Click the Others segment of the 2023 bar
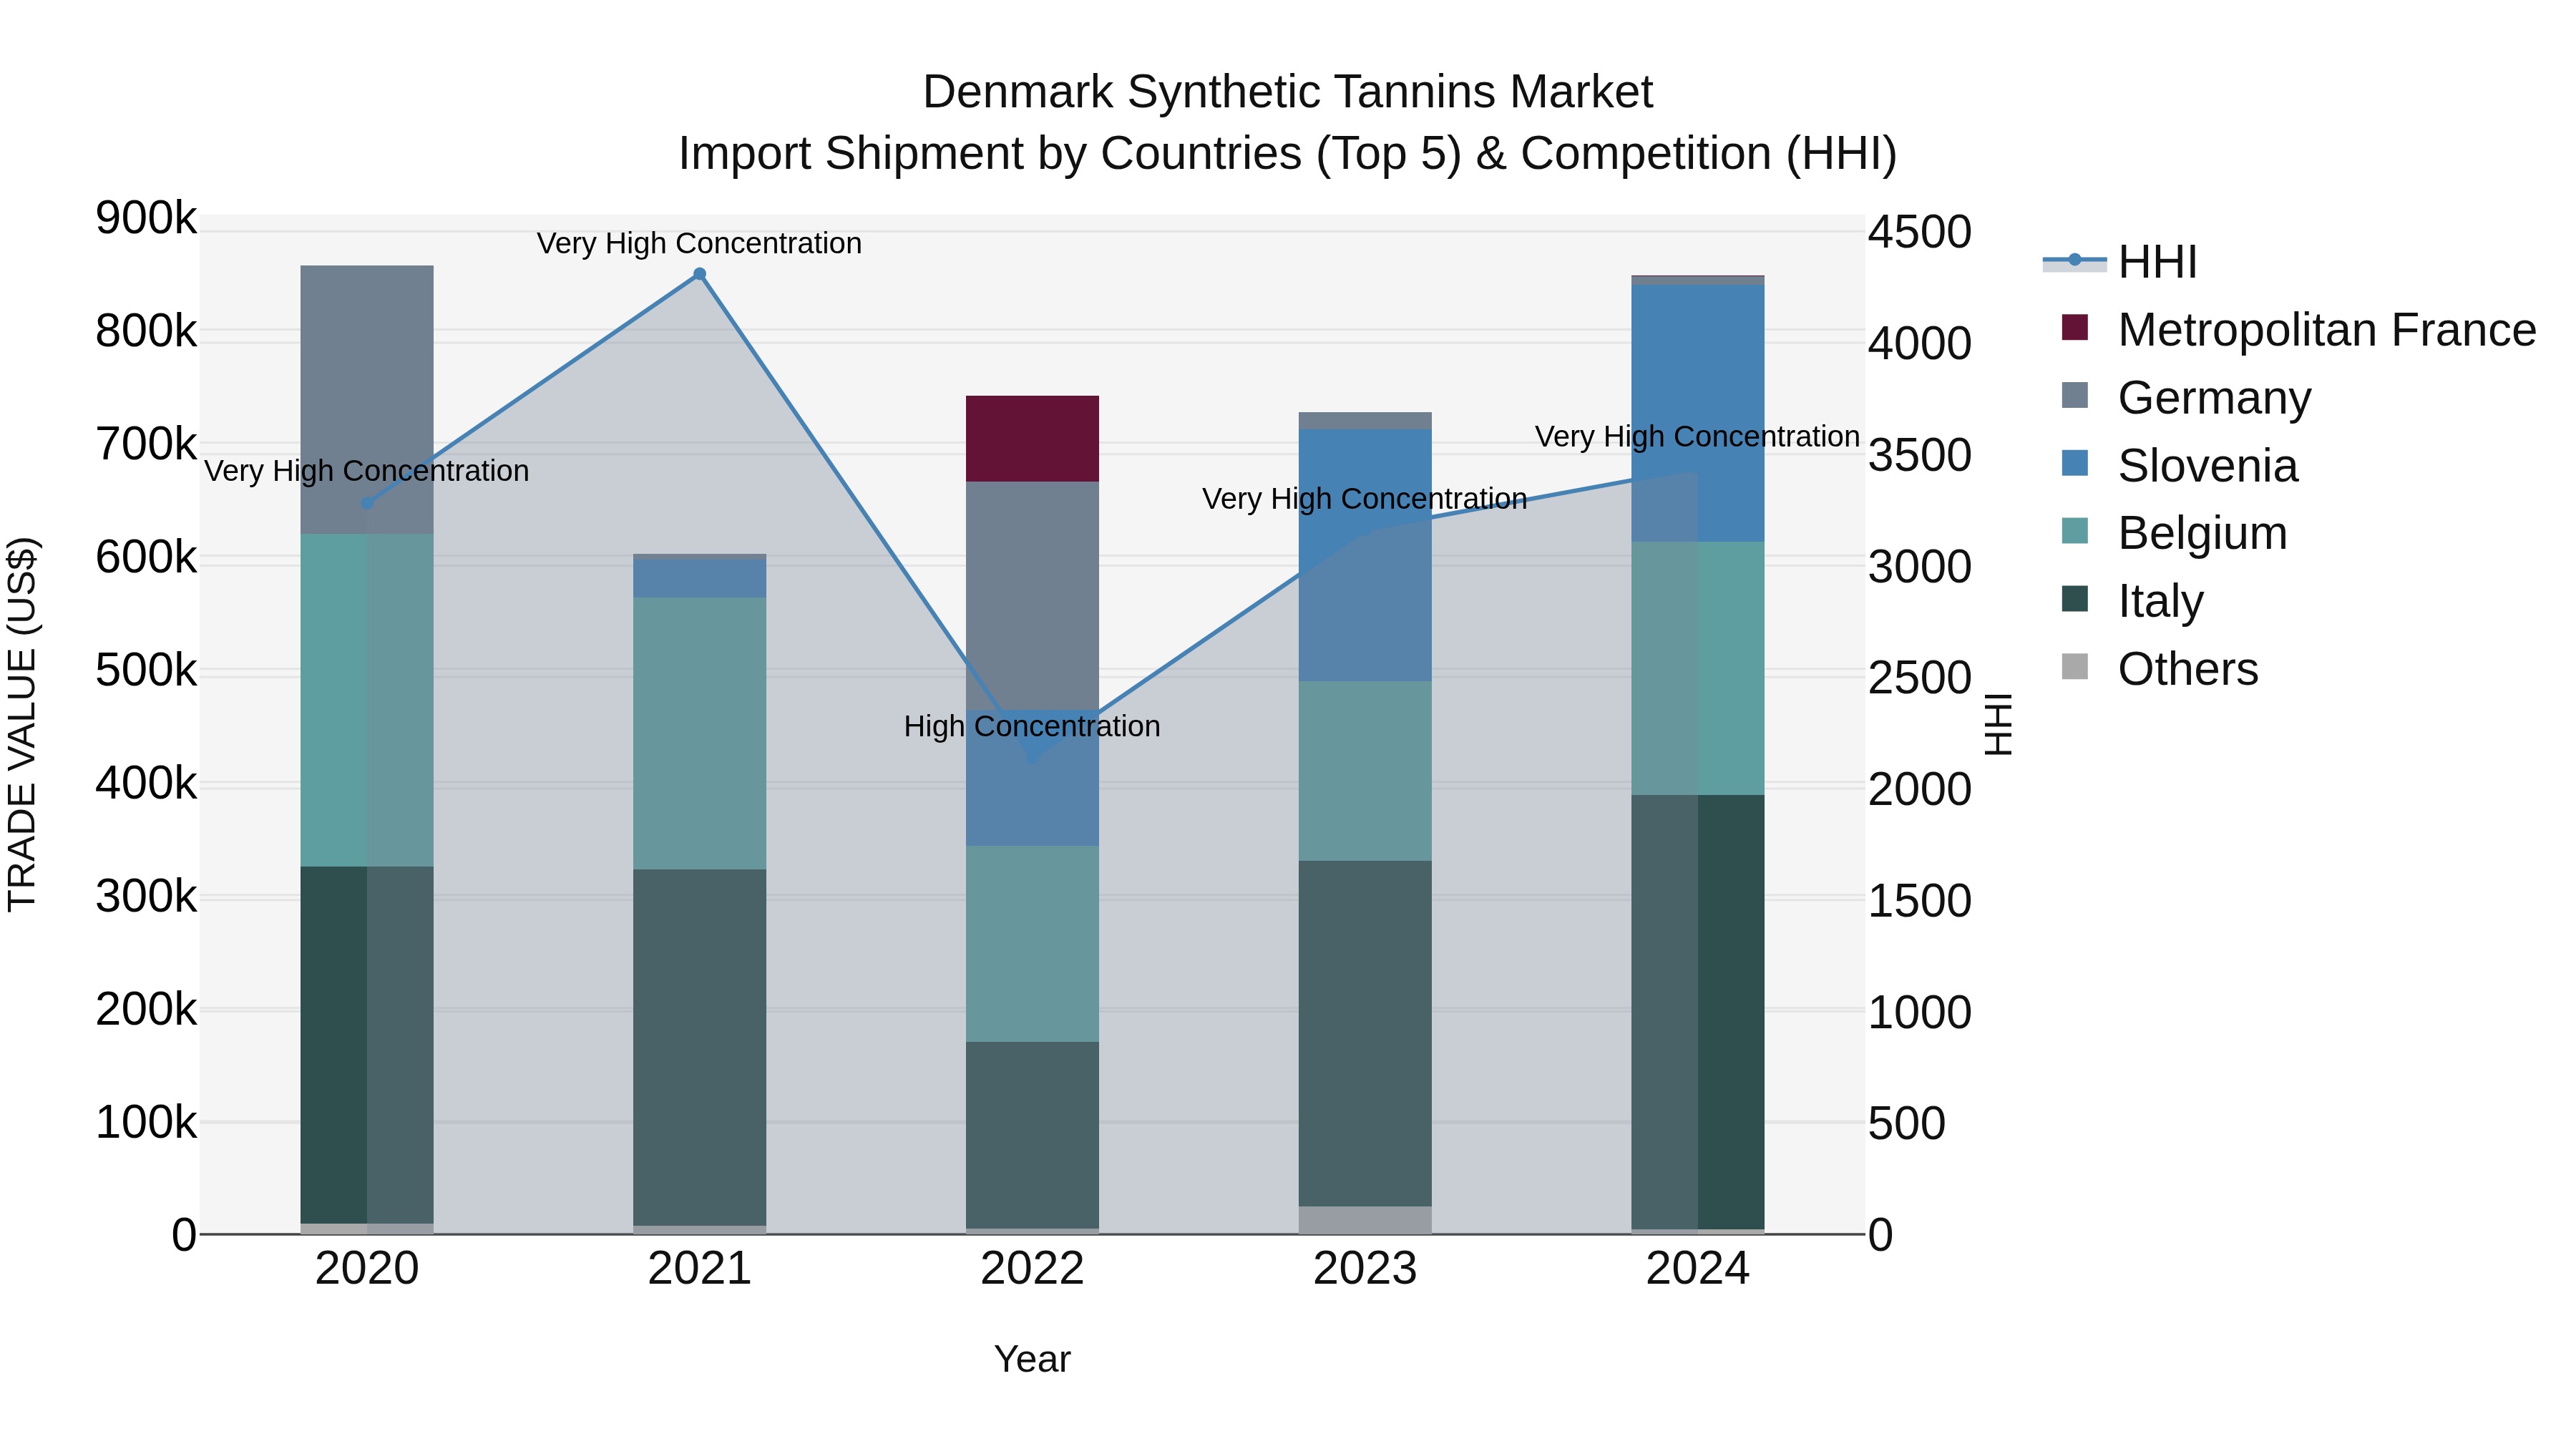 [1365, 1220]
